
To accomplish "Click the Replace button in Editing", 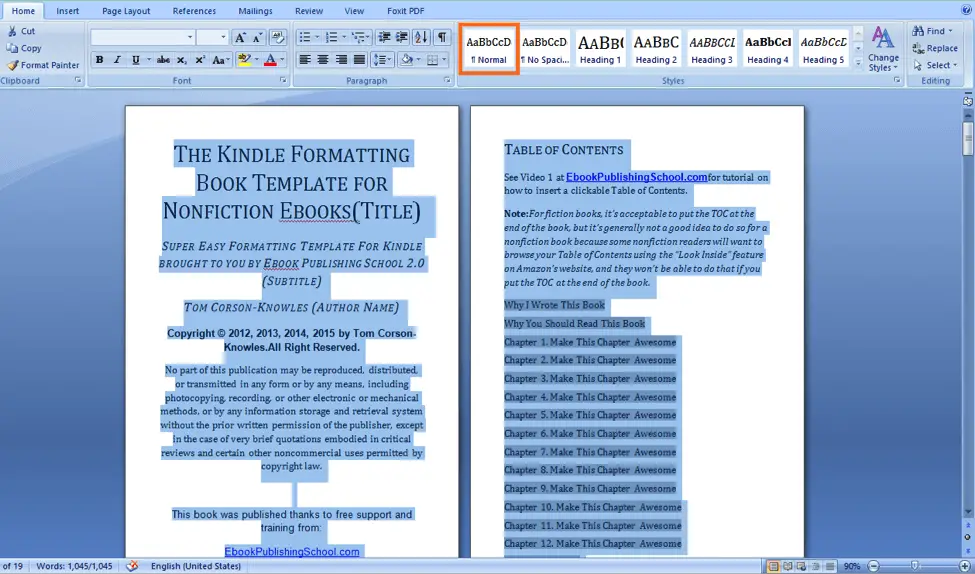I will coord(935,48).
